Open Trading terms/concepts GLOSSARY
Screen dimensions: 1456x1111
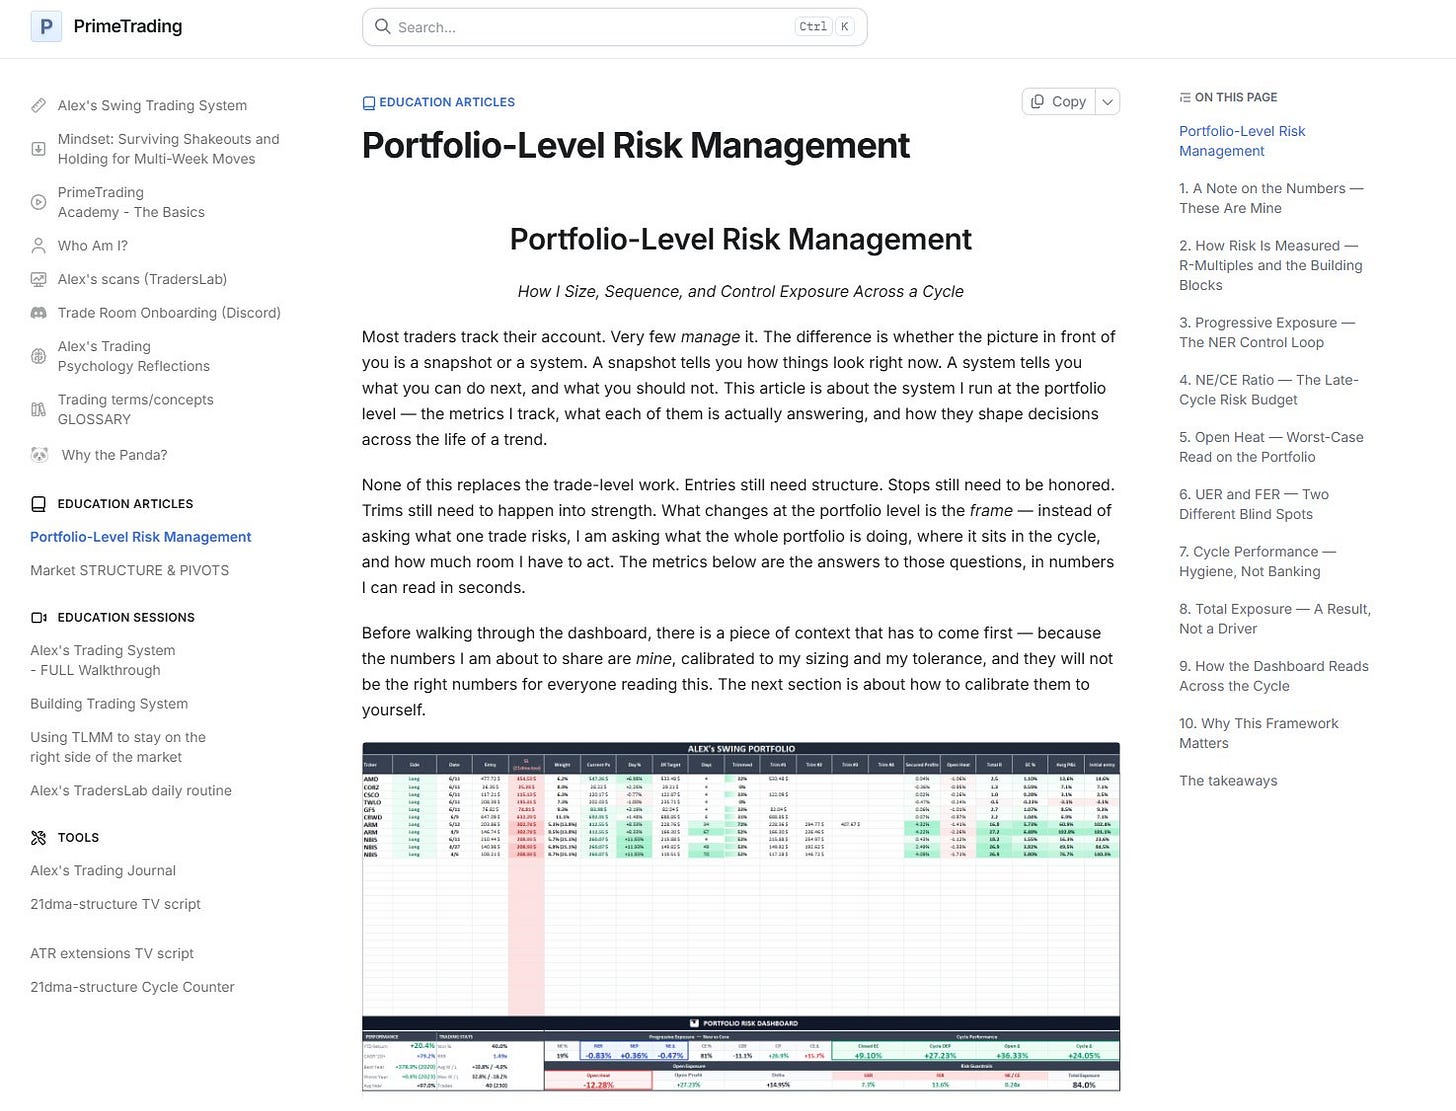click(x=136, y=409)
